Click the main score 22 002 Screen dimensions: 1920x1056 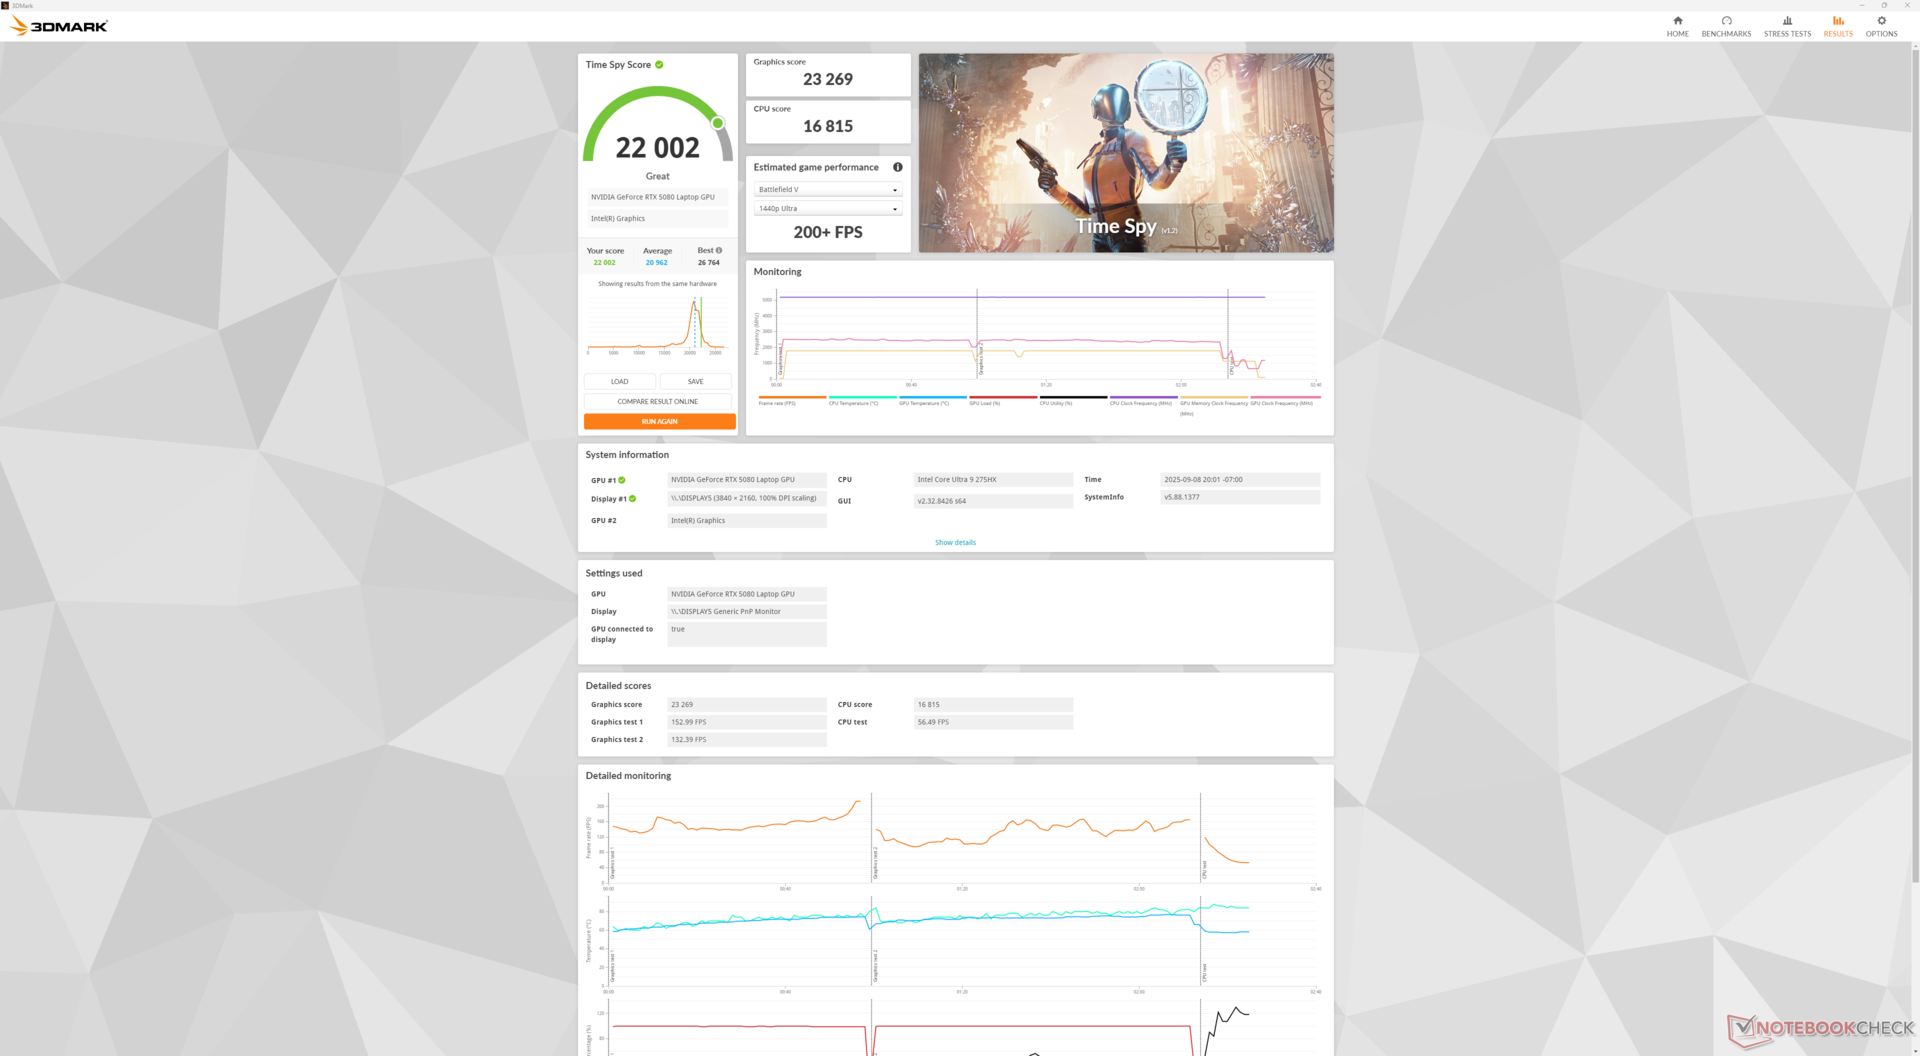tap(658, 148)
